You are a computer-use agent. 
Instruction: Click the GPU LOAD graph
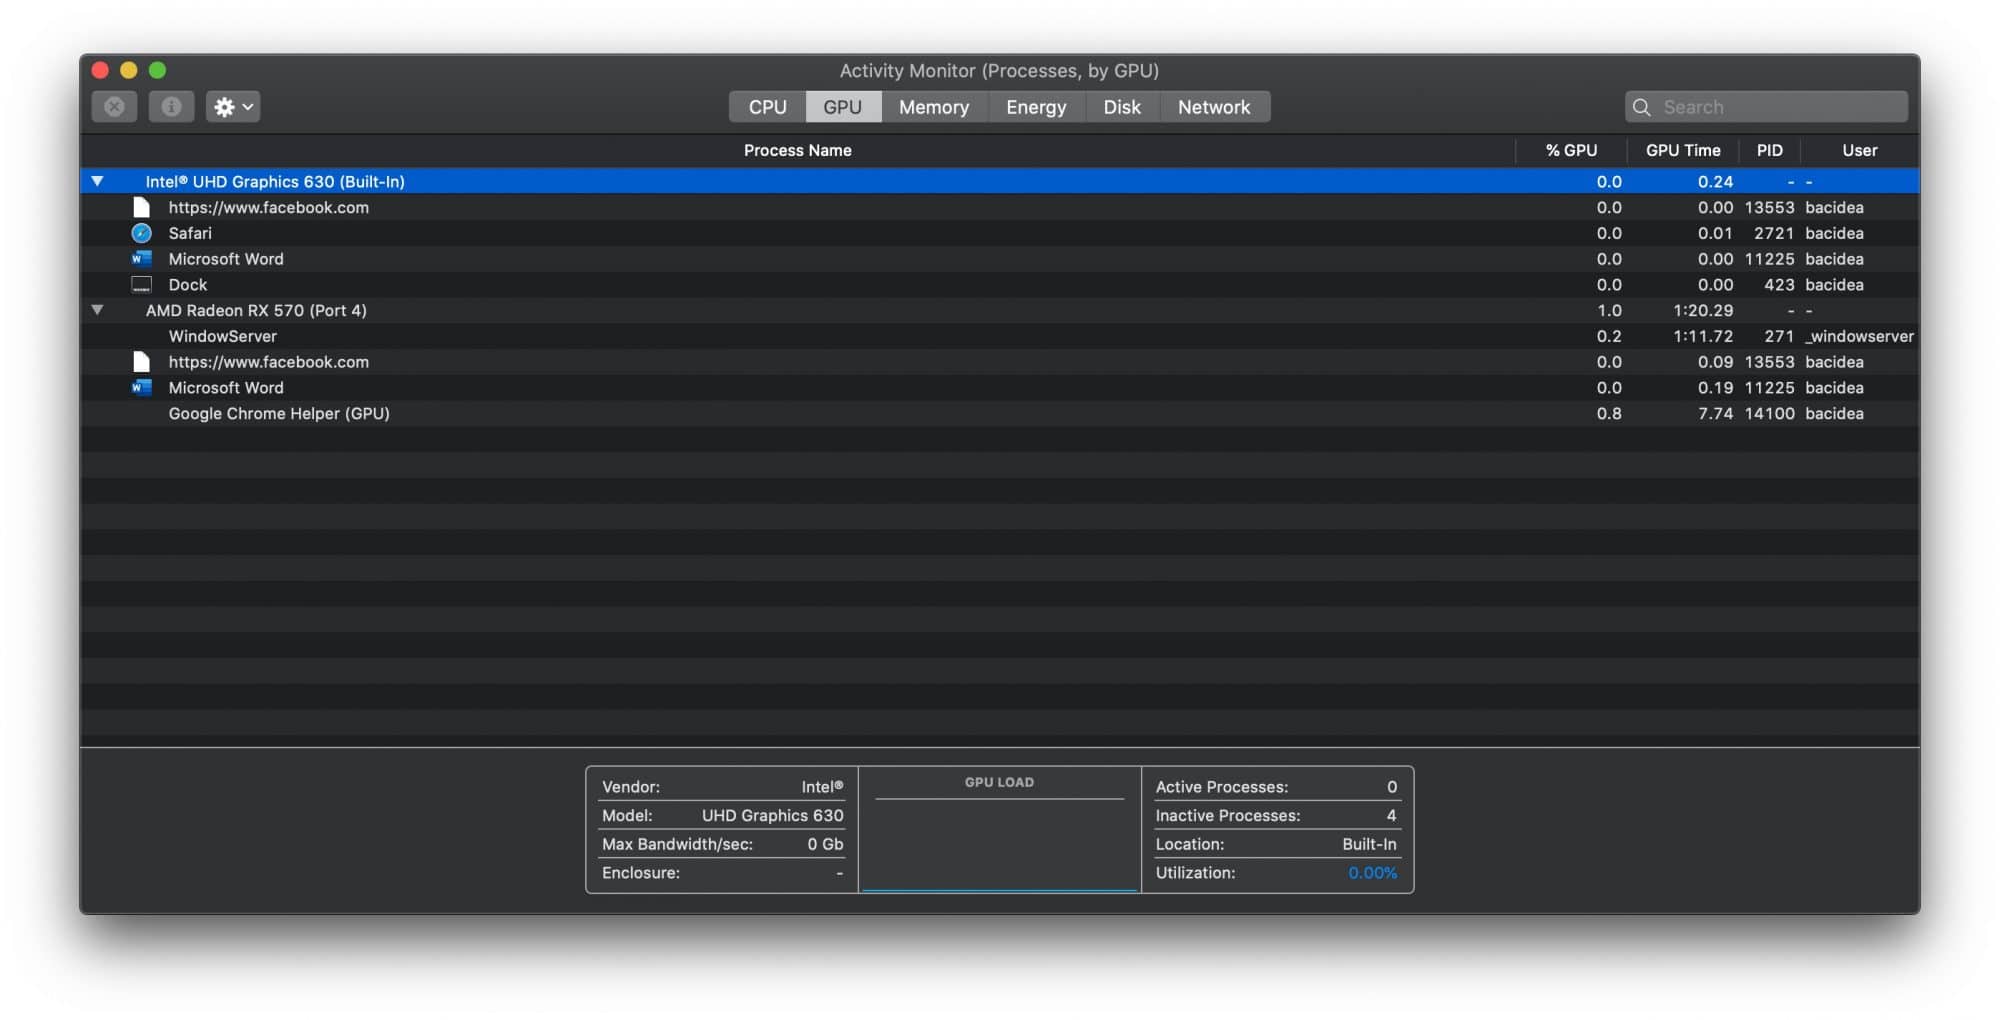(1000, 830)
